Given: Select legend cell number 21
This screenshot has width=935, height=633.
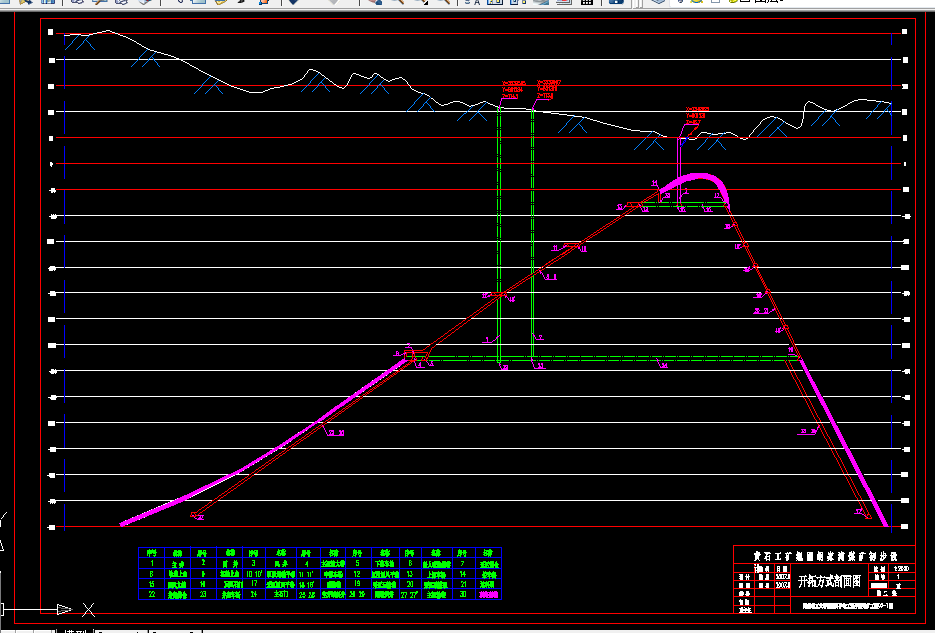Looking at the screenshot, I should point(463,584).
